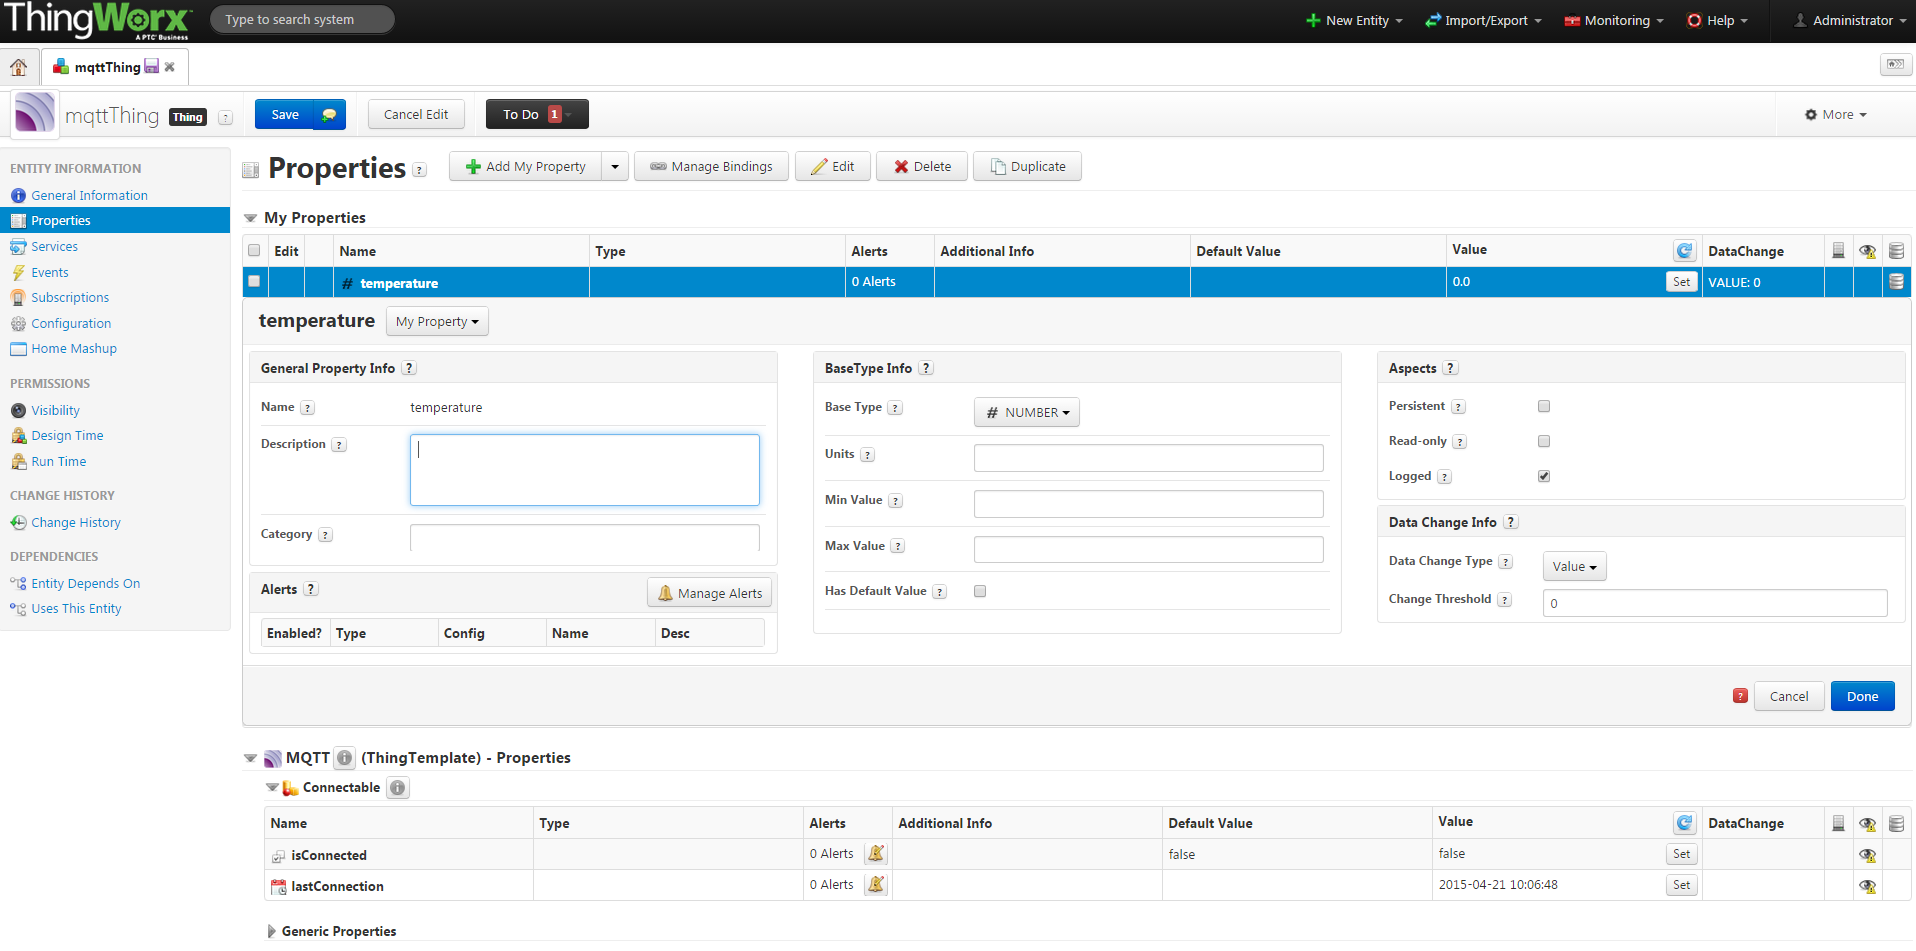Enable the Persistent aspect
The height and width of the screenshot is (951, 1916).
click(x=1544, y=406)
